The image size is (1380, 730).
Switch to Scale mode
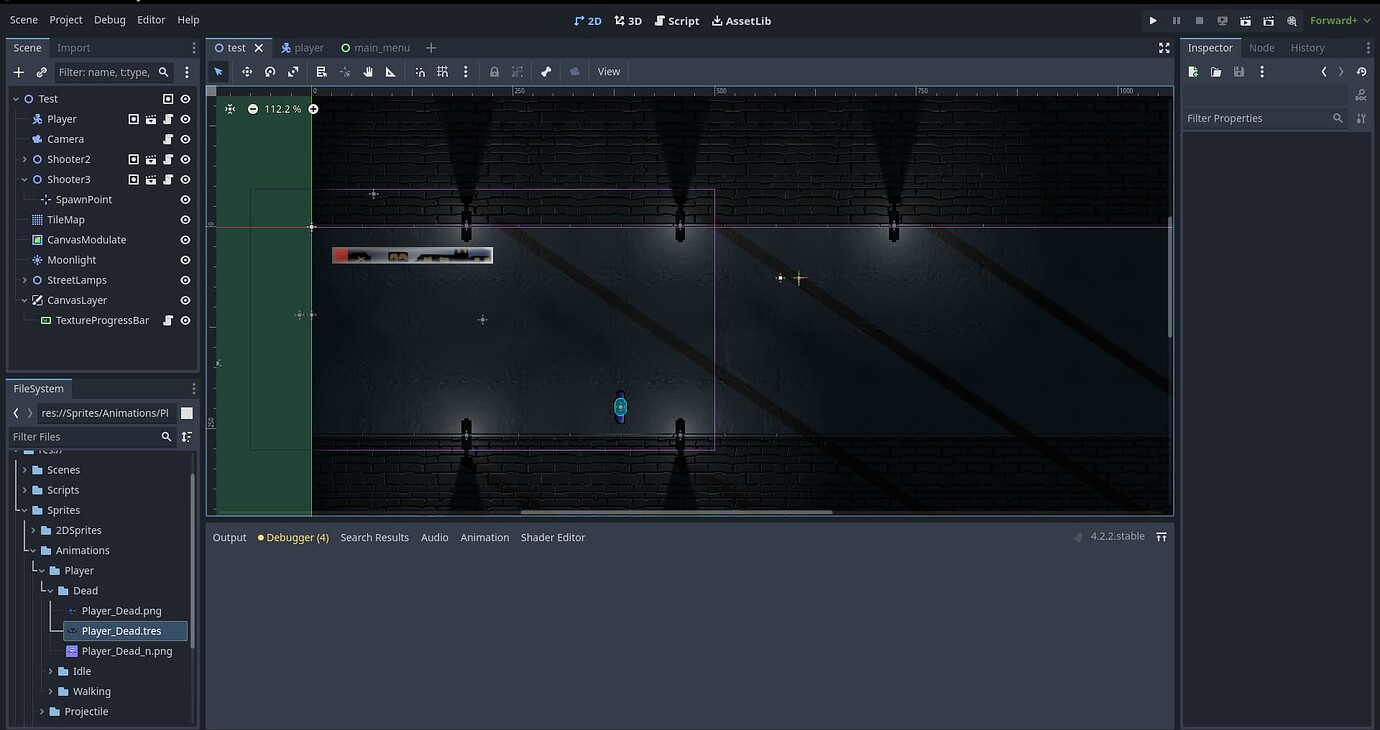293,71
